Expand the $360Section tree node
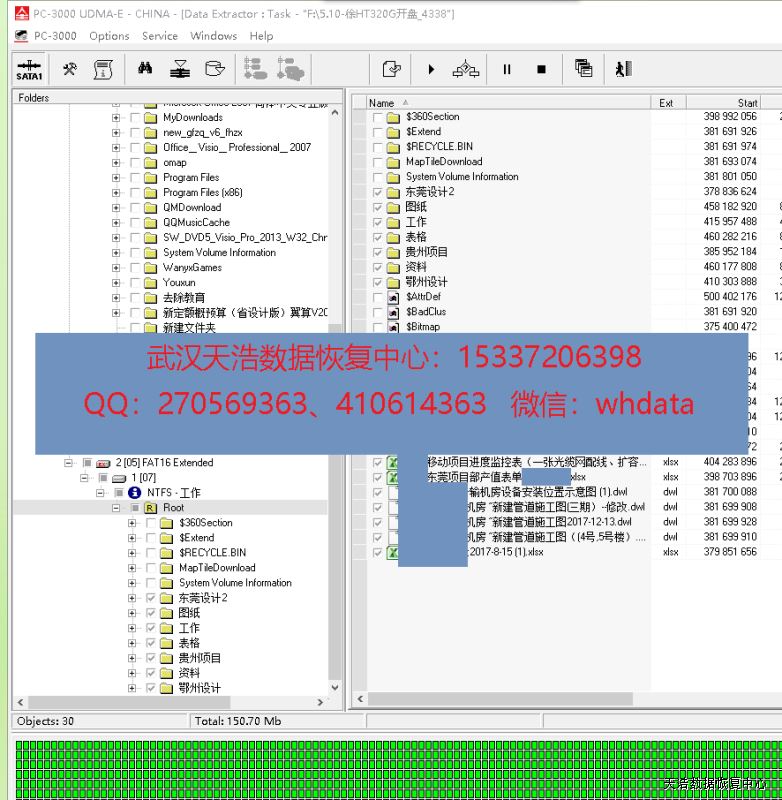 [132, 523]
